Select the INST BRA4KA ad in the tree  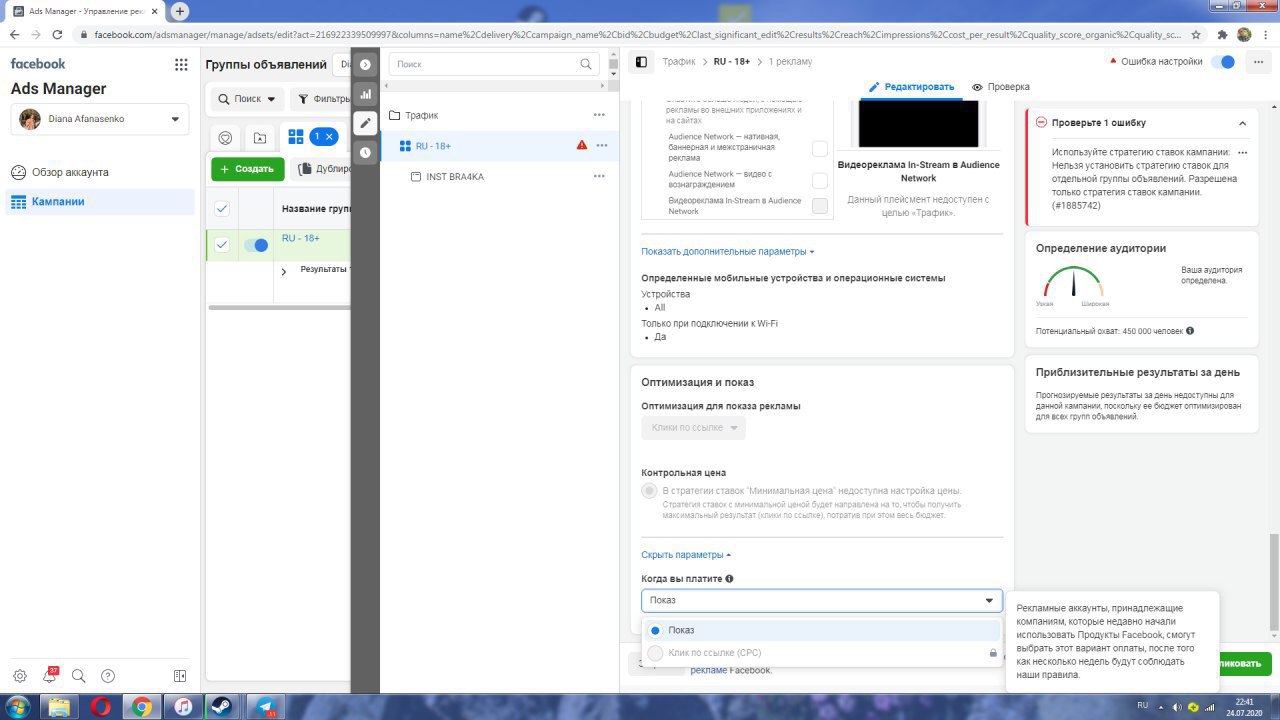455,176
